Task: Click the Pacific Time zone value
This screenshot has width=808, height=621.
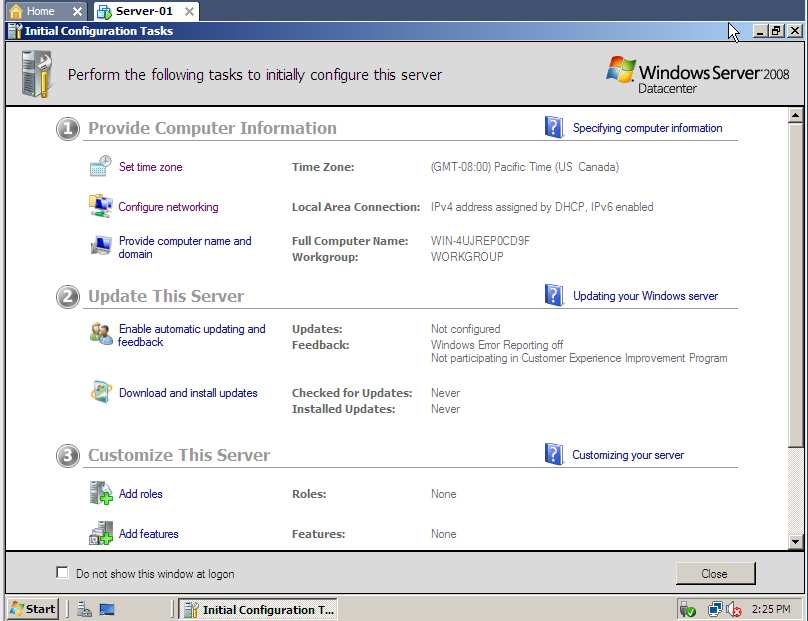Action: (525, 167)
